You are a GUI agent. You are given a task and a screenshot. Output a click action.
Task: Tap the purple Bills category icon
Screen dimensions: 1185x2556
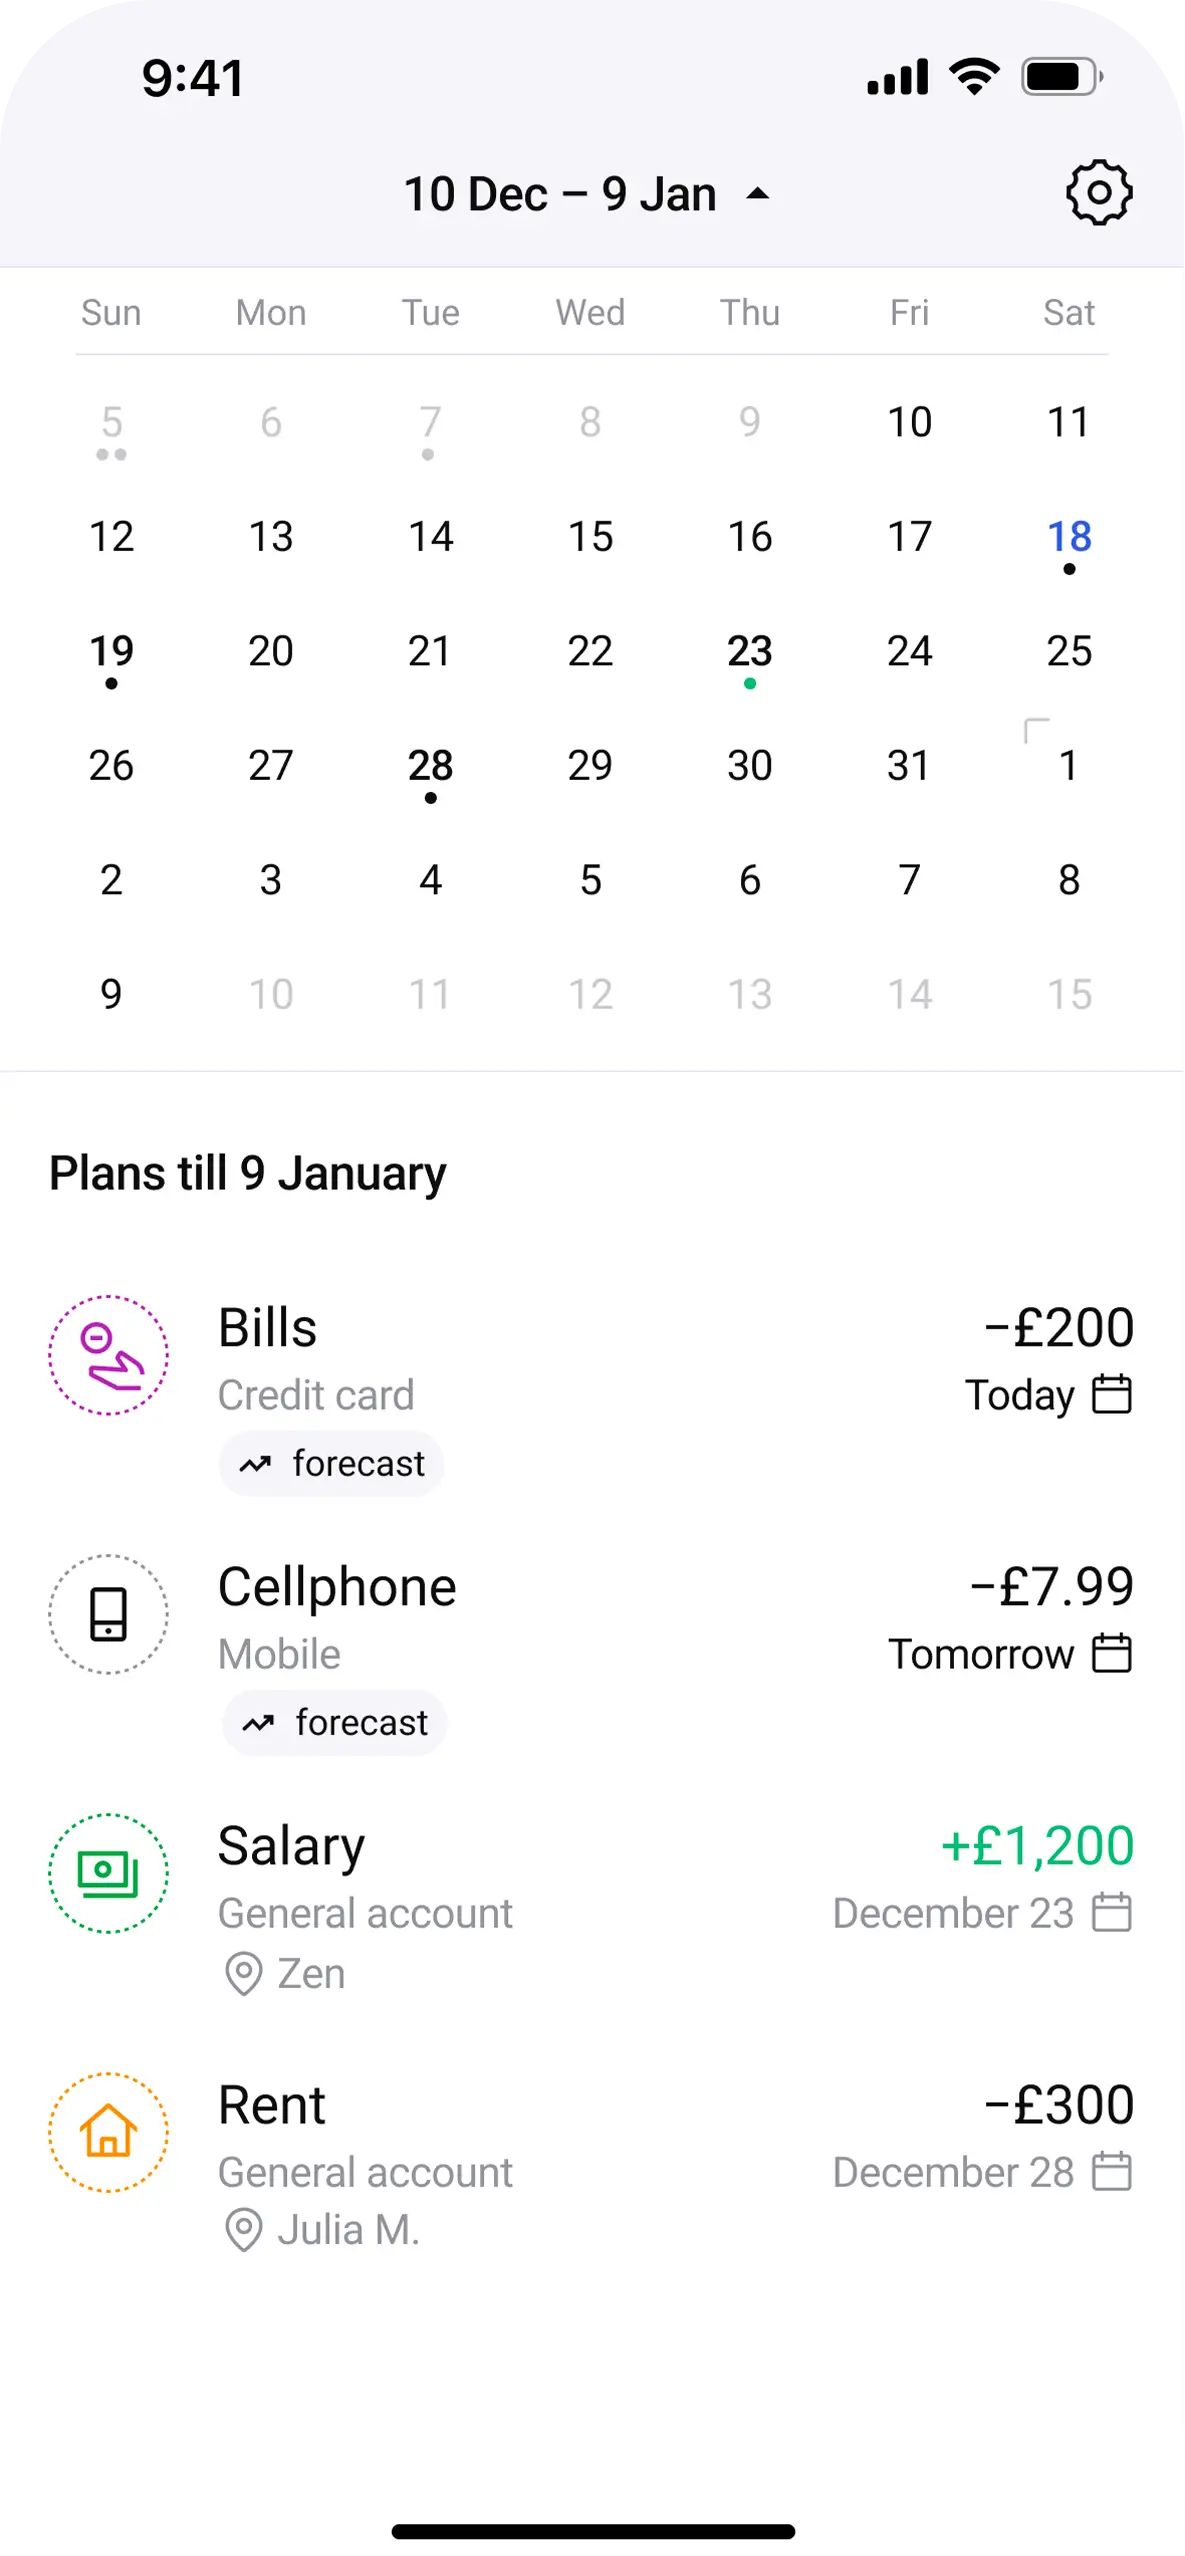(109, 1355)
